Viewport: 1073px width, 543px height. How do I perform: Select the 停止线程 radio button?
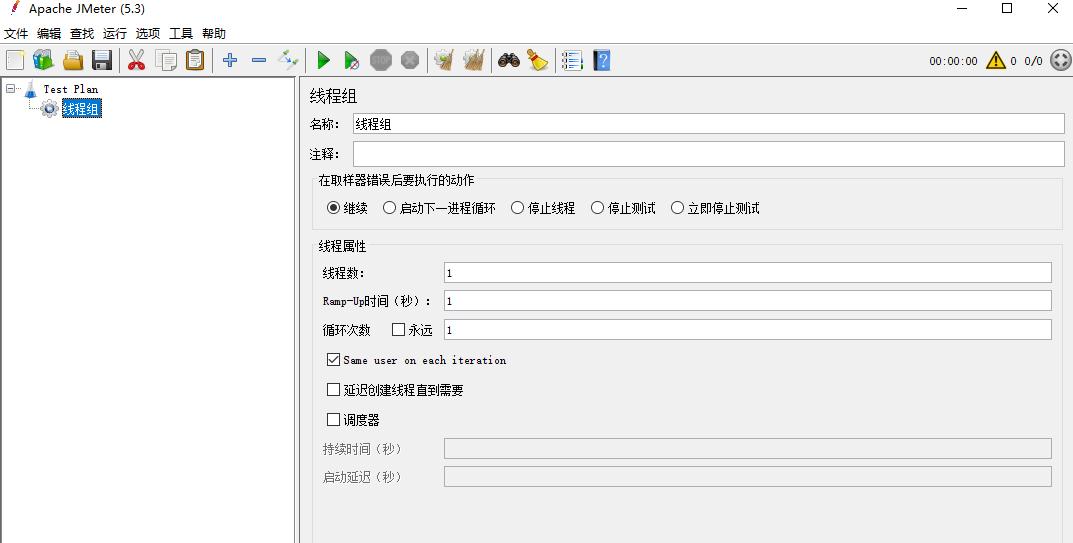[517, 207]
